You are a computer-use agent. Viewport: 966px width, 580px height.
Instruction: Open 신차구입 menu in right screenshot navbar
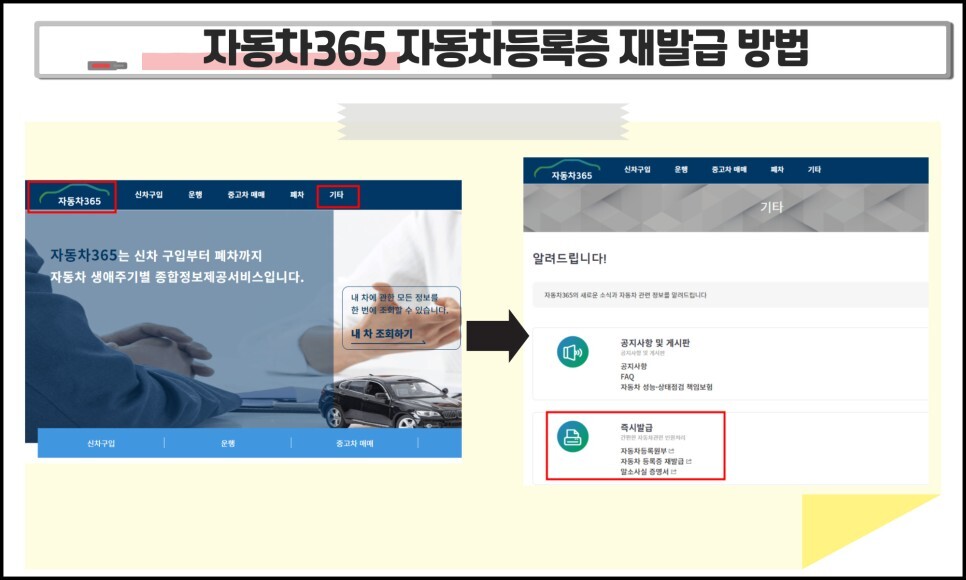click(x=637, y=170)
